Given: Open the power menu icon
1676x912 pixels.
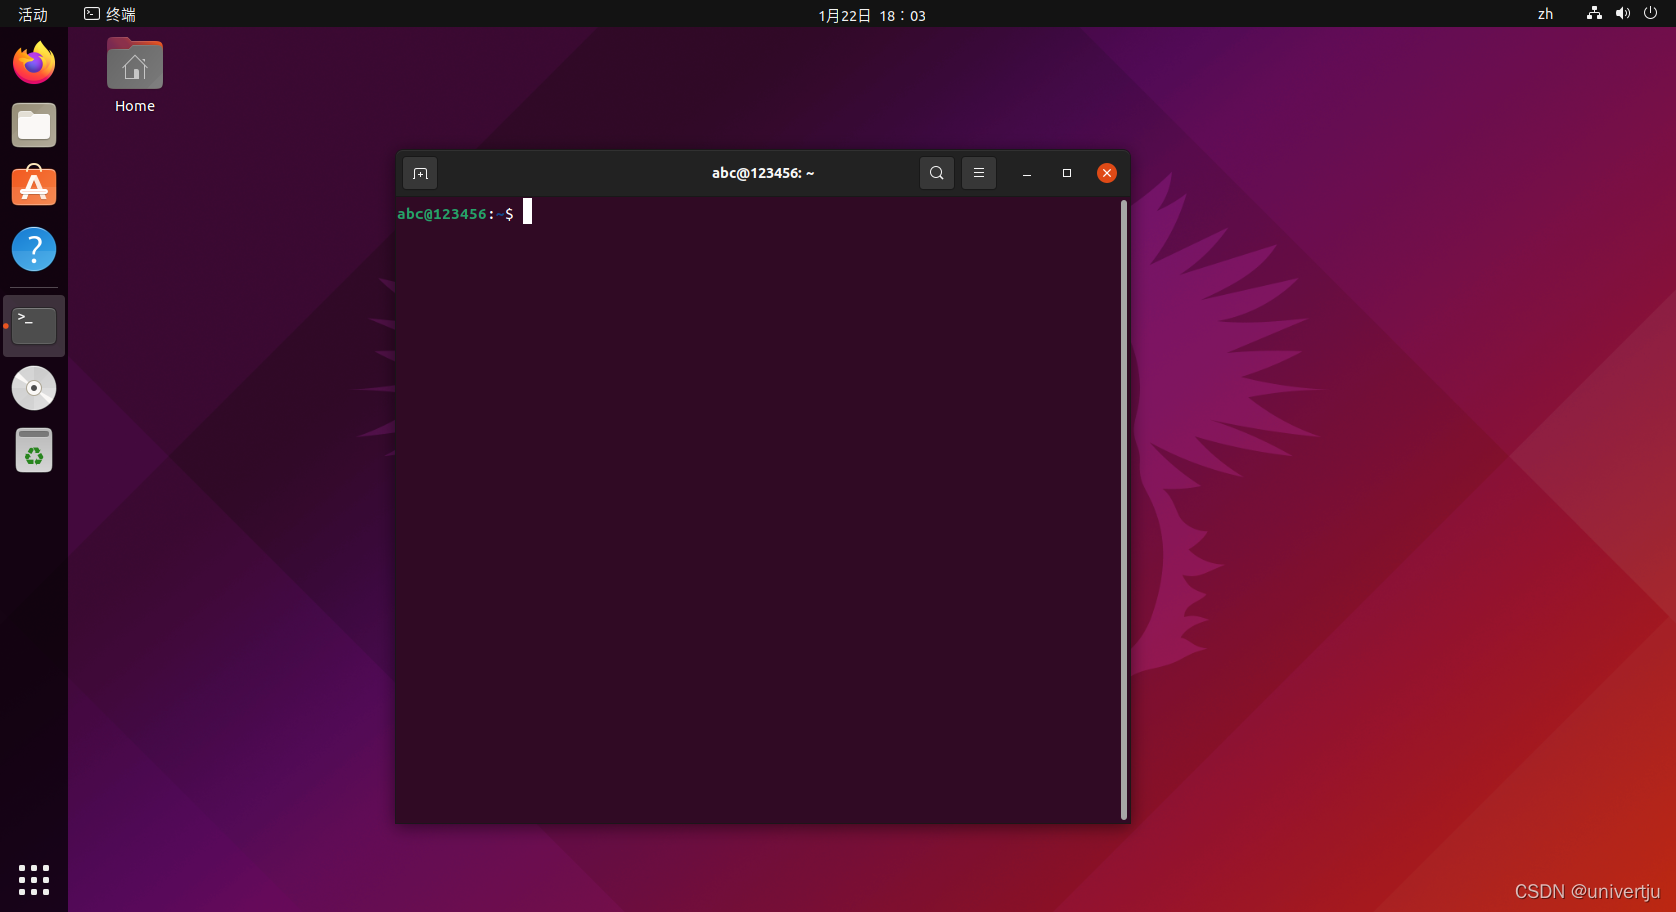Looking at the screenshot, I should (1650, 13).
